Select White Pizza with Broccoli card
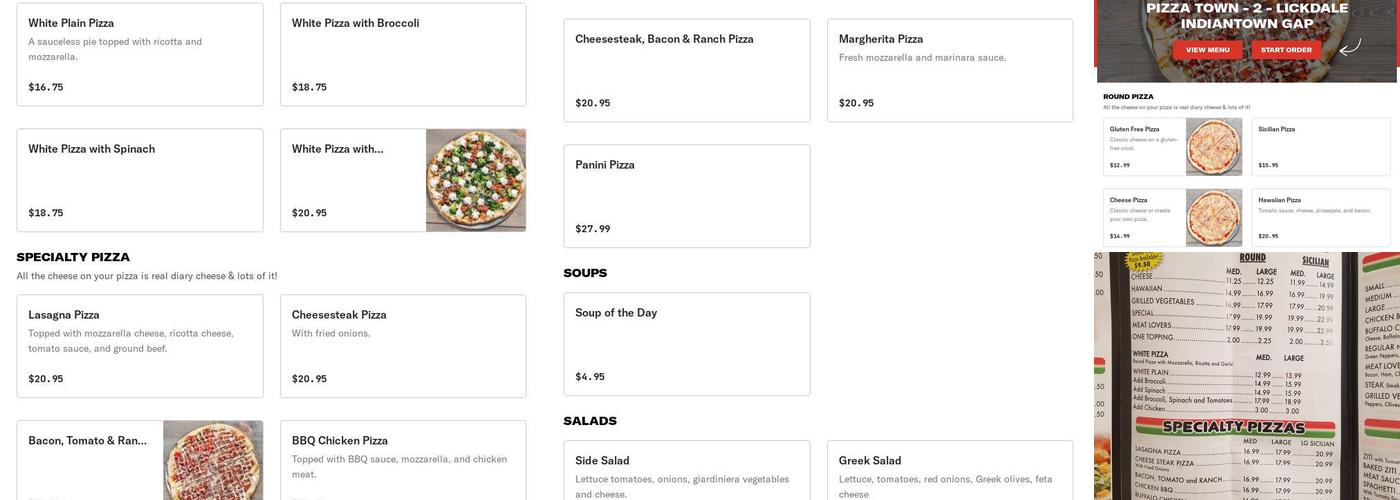The width and height of the screenshot is (1400, 500). pyautogui.click(x=403, y=54)
